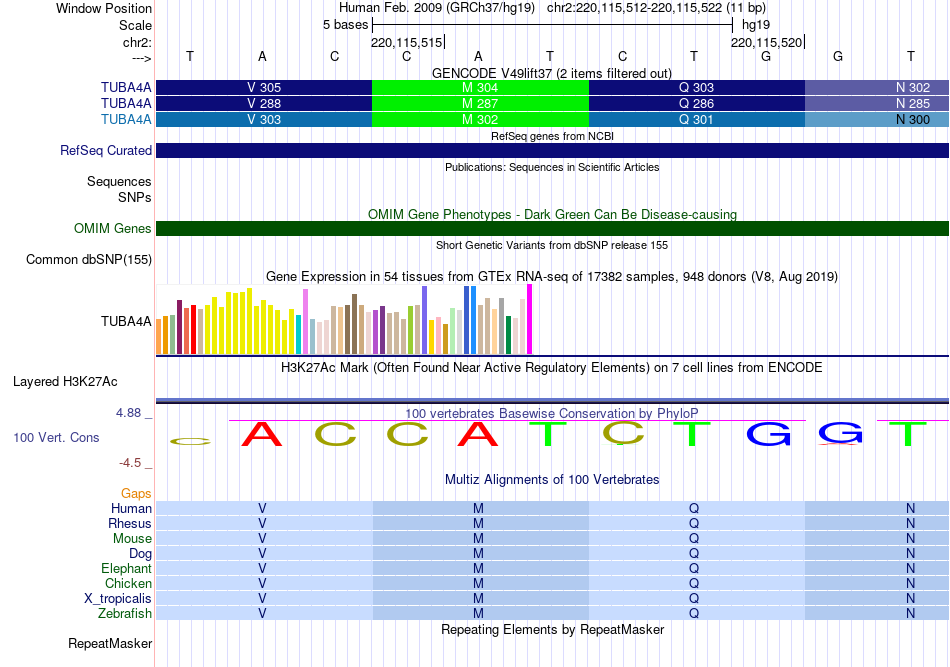Click the Human Feb. 2009 (GRCh37/hg19) text

[437, 8]
